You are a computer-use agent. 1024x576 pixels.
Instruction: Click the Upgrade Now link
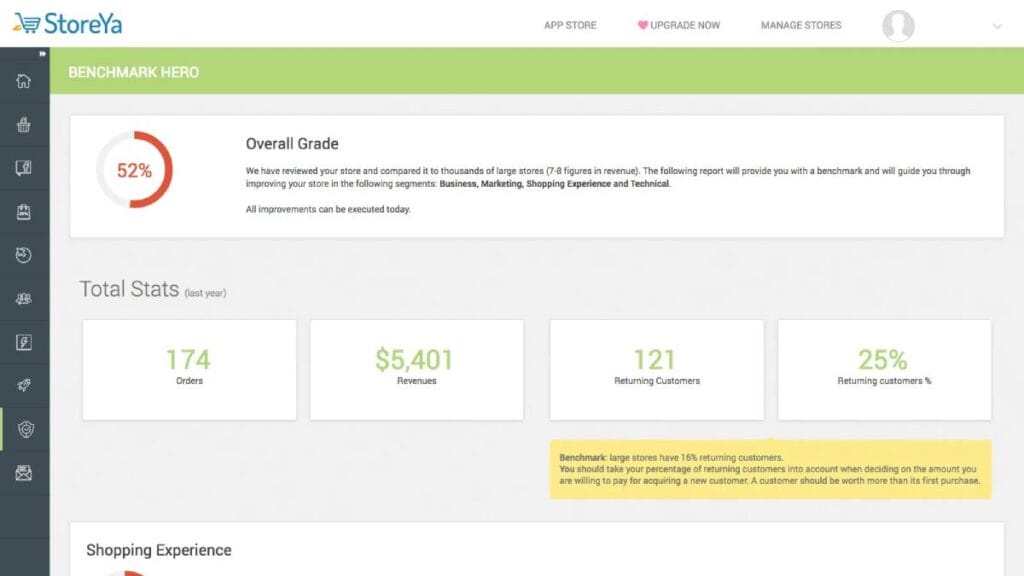click(x=679, y=25)
